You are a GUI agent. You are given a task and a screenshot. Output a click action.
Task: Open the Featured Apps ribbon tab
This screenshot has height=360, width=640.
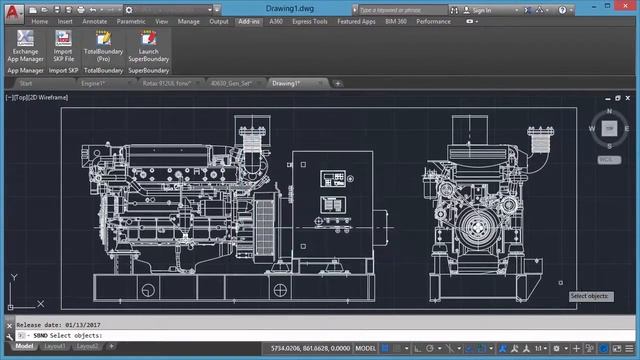[x=356, y=22]
